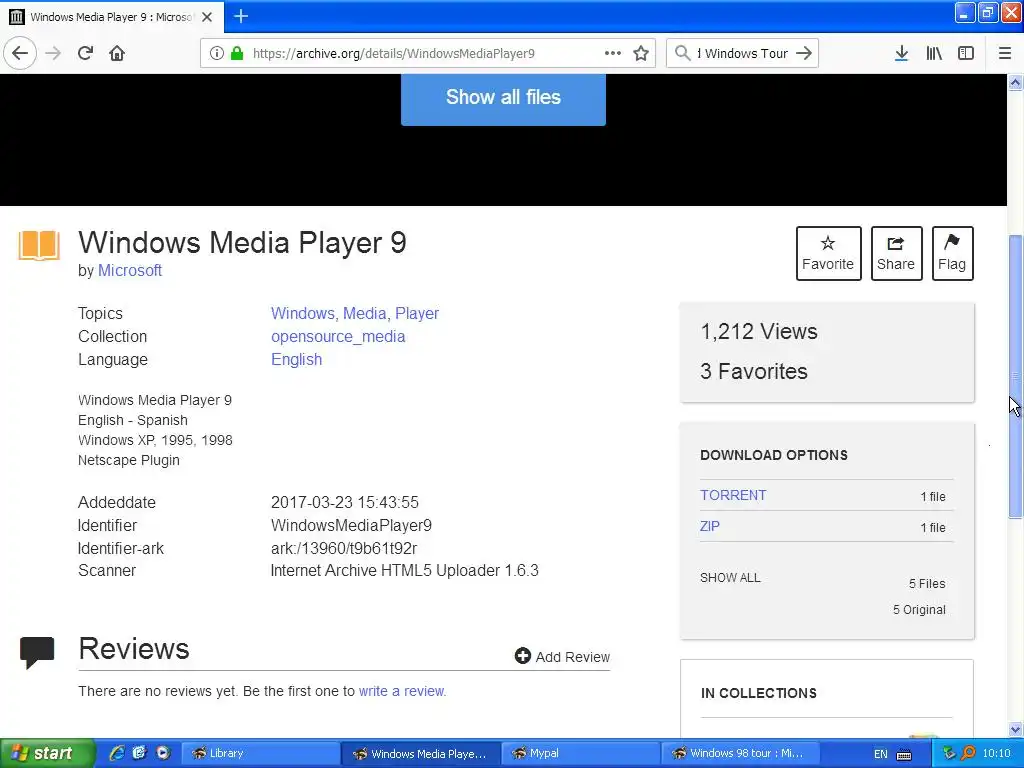Image resolution: width=1024 pixels, height=768 pixels.
Task: Click the ark:/13960/t9b61t92r identifier text
Action: click(x=344, y=549)
